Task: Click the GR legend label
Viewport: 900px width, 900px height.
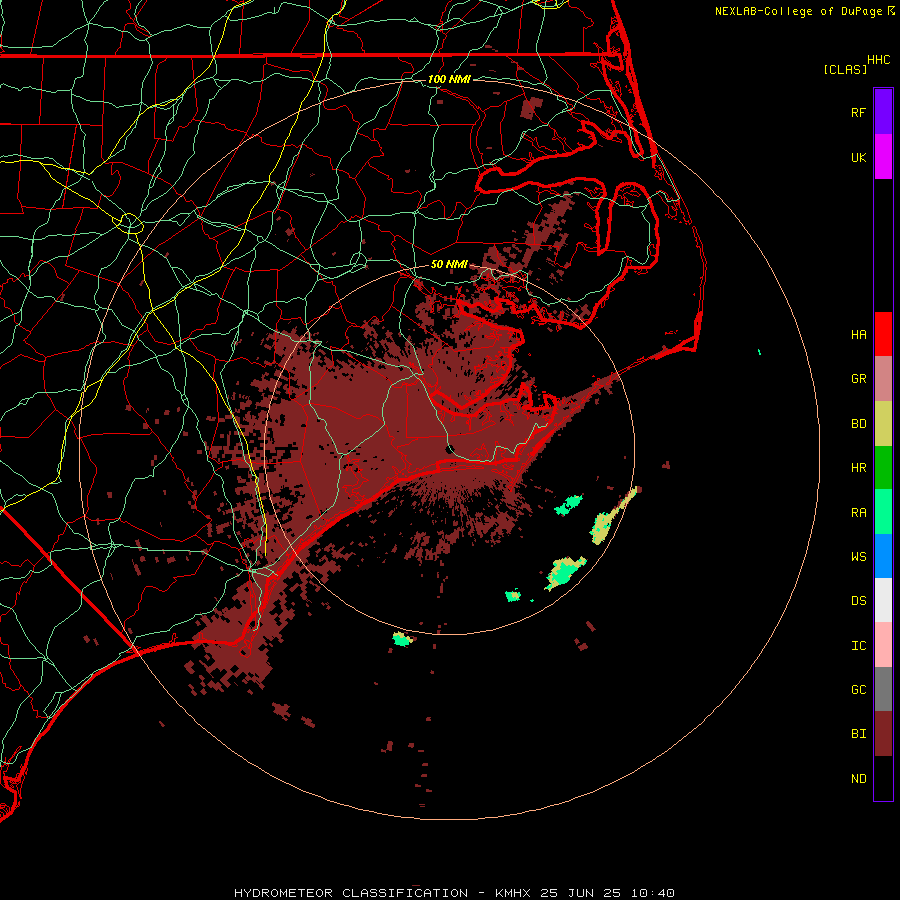Action: [x=858, y=379]
